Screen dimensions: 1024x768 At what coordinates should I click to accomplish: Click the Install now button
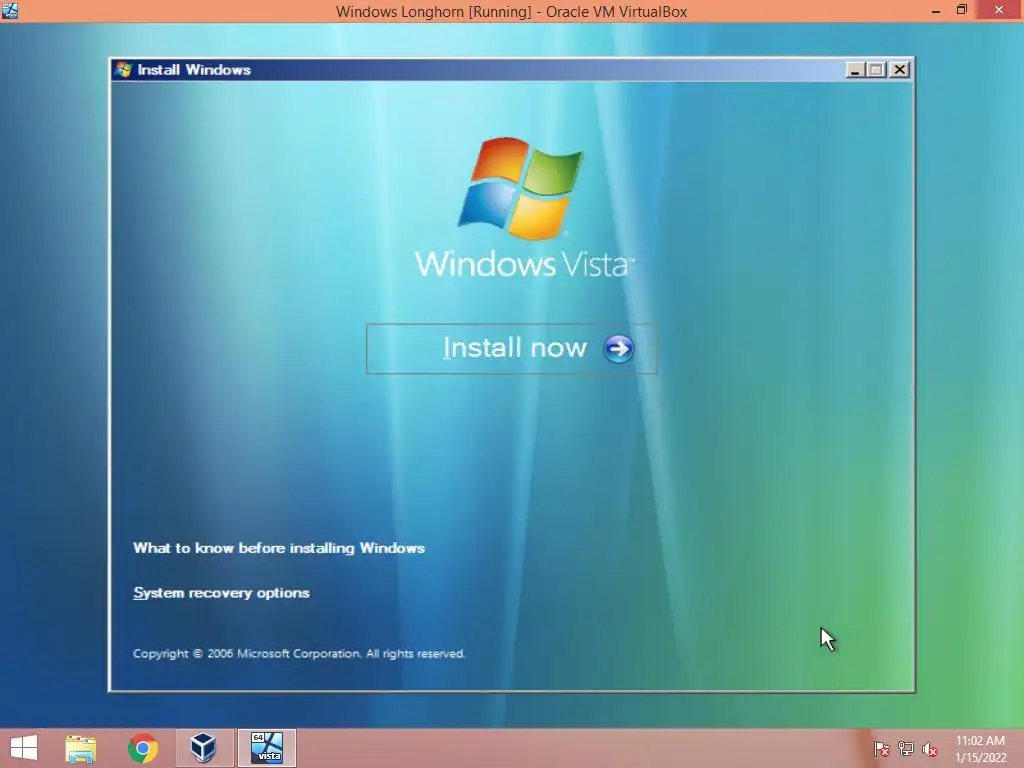pyautogui.click(x=511, y=349)
